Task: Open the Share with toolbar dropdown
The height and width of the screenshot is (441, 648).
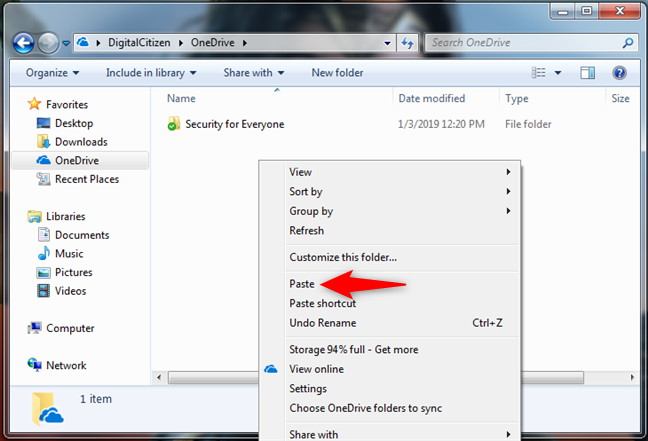Action: pyautogui.click(x=254, y=73)
